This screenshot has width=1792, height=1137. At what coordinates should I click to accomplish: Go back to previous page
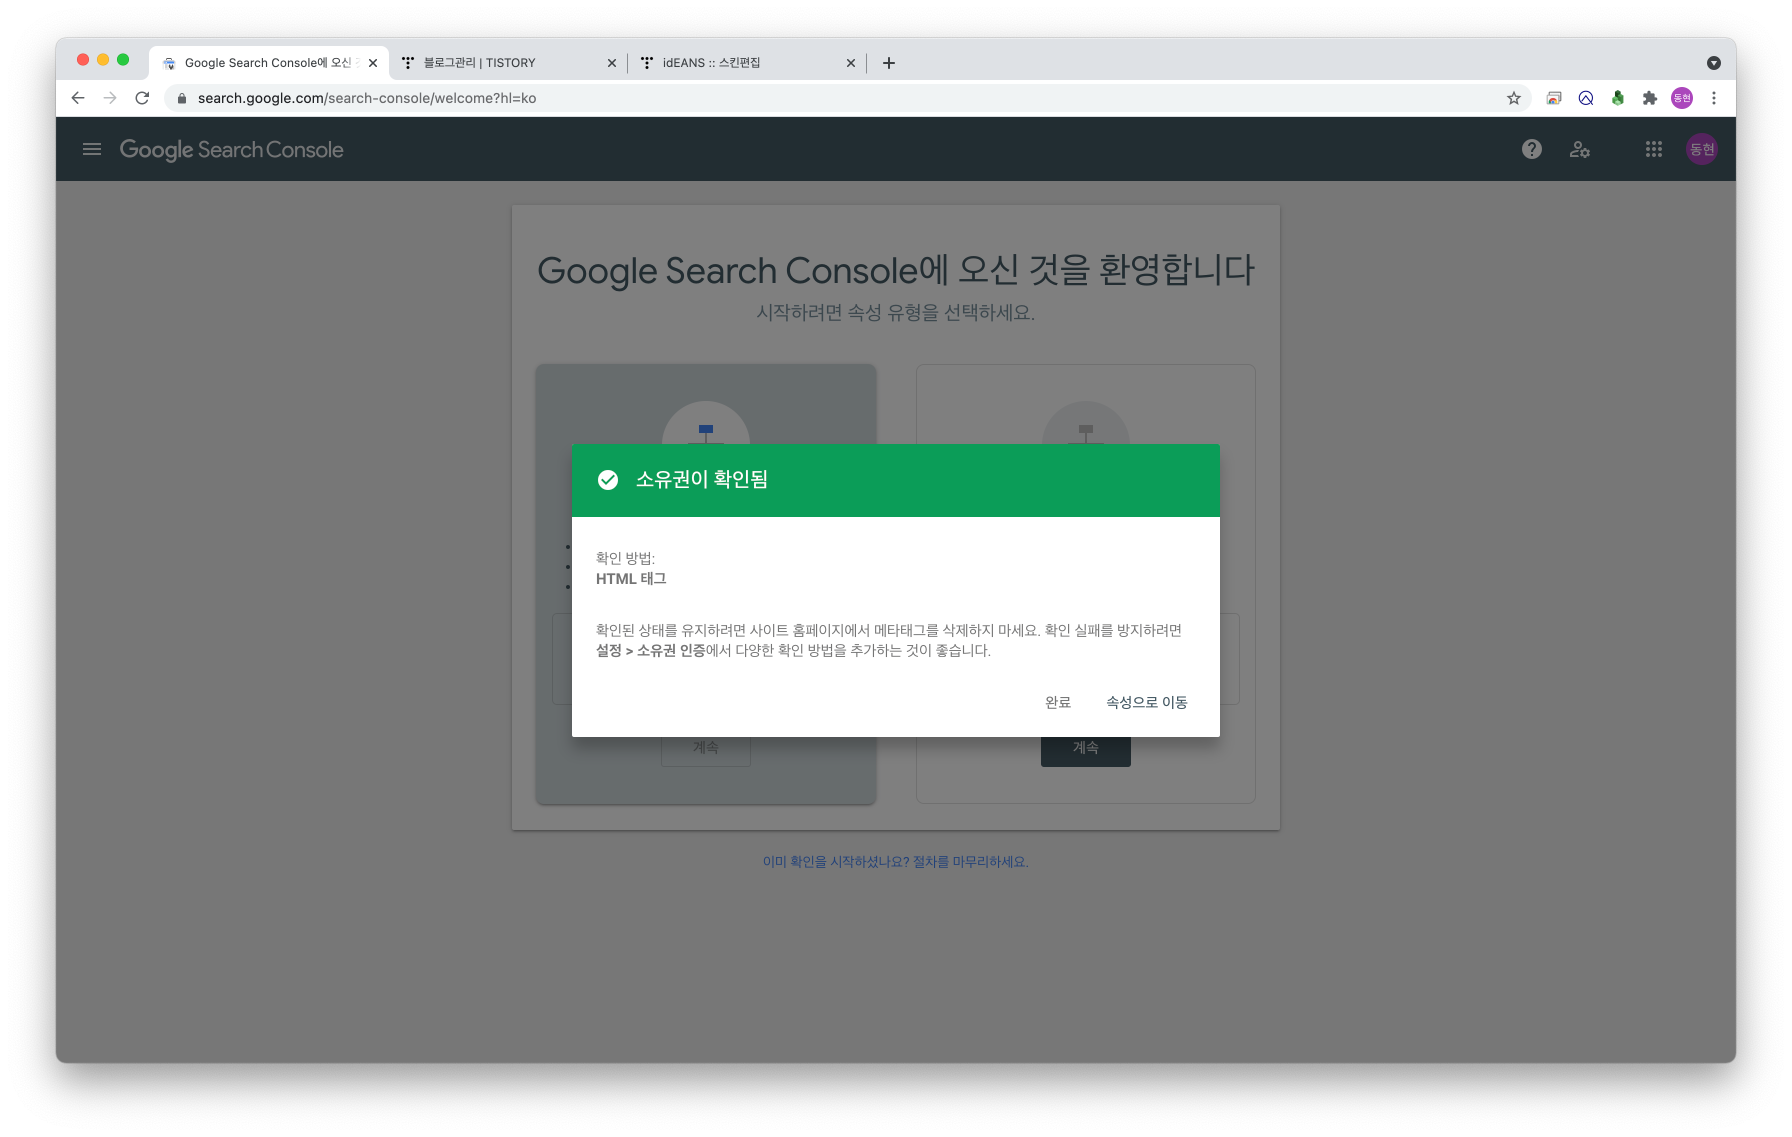78,98
